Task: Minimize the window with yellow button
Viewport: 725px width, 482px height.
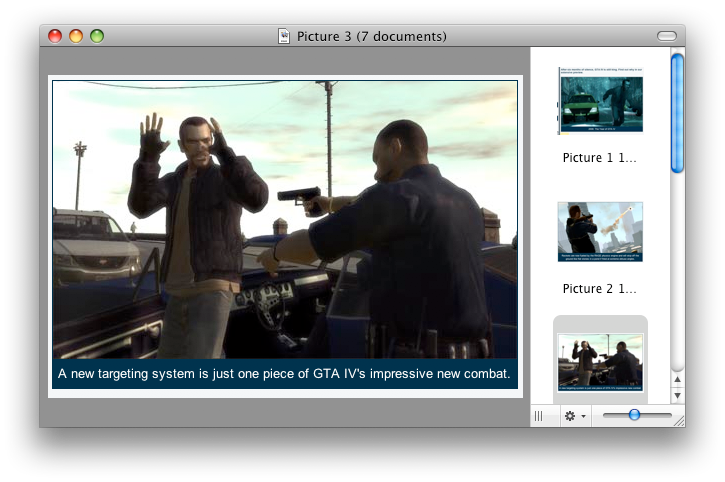Action: tap(76, 36)
